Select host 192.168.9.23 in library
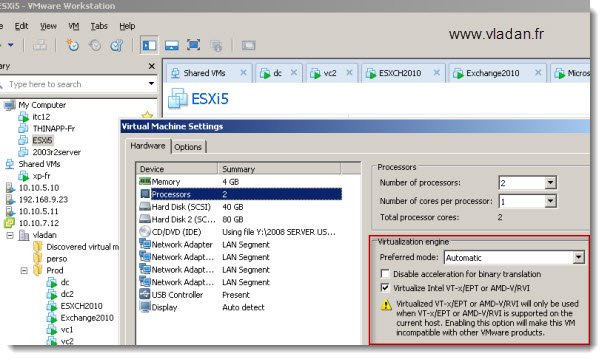This screenshot has height=360, width=605. 43,199
